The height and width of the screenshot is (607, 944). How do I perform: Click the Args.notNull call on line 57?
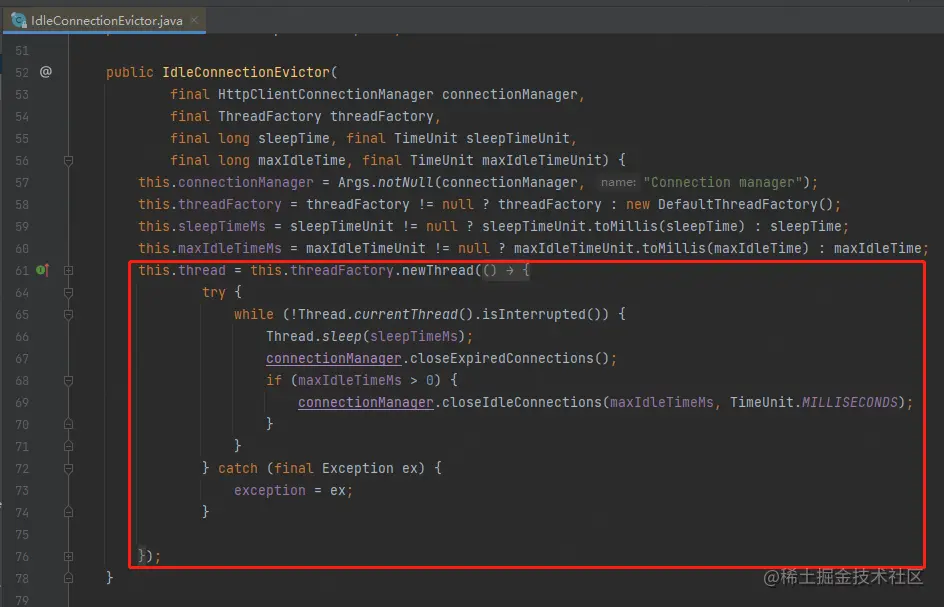[385, 182]
